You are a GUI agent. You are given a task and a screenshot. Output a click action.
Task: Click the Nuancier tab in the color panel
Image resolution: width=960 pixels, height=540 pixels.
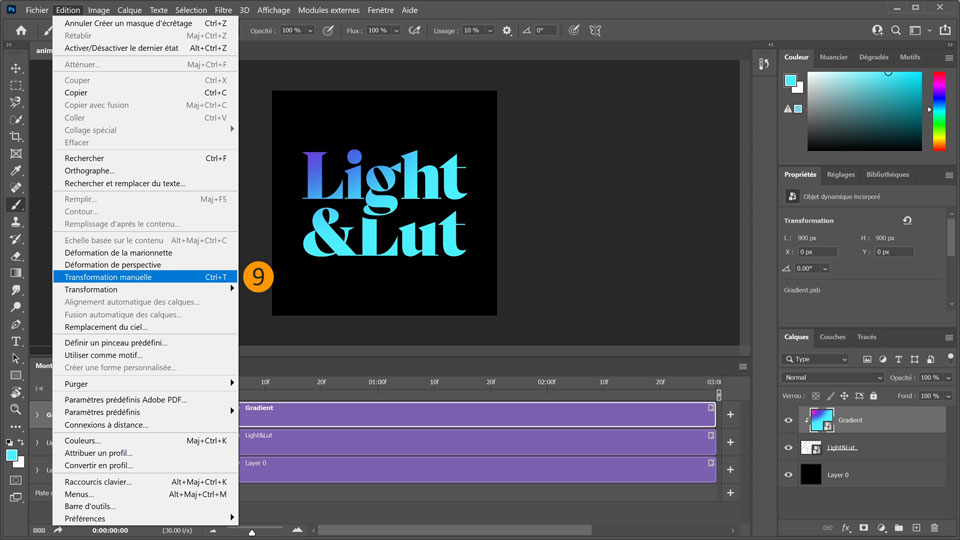tap(833, 57)
